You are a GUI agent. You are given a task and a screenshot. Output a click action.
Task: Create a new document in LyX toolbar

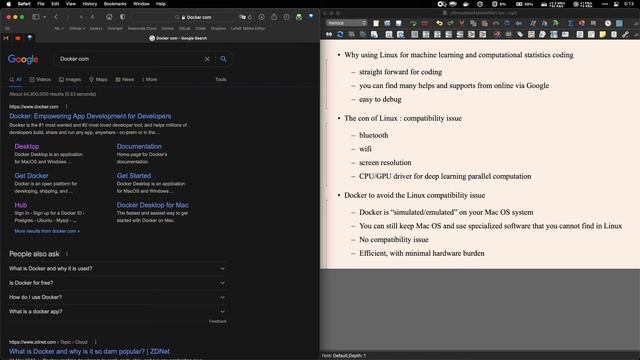[376, 23]
